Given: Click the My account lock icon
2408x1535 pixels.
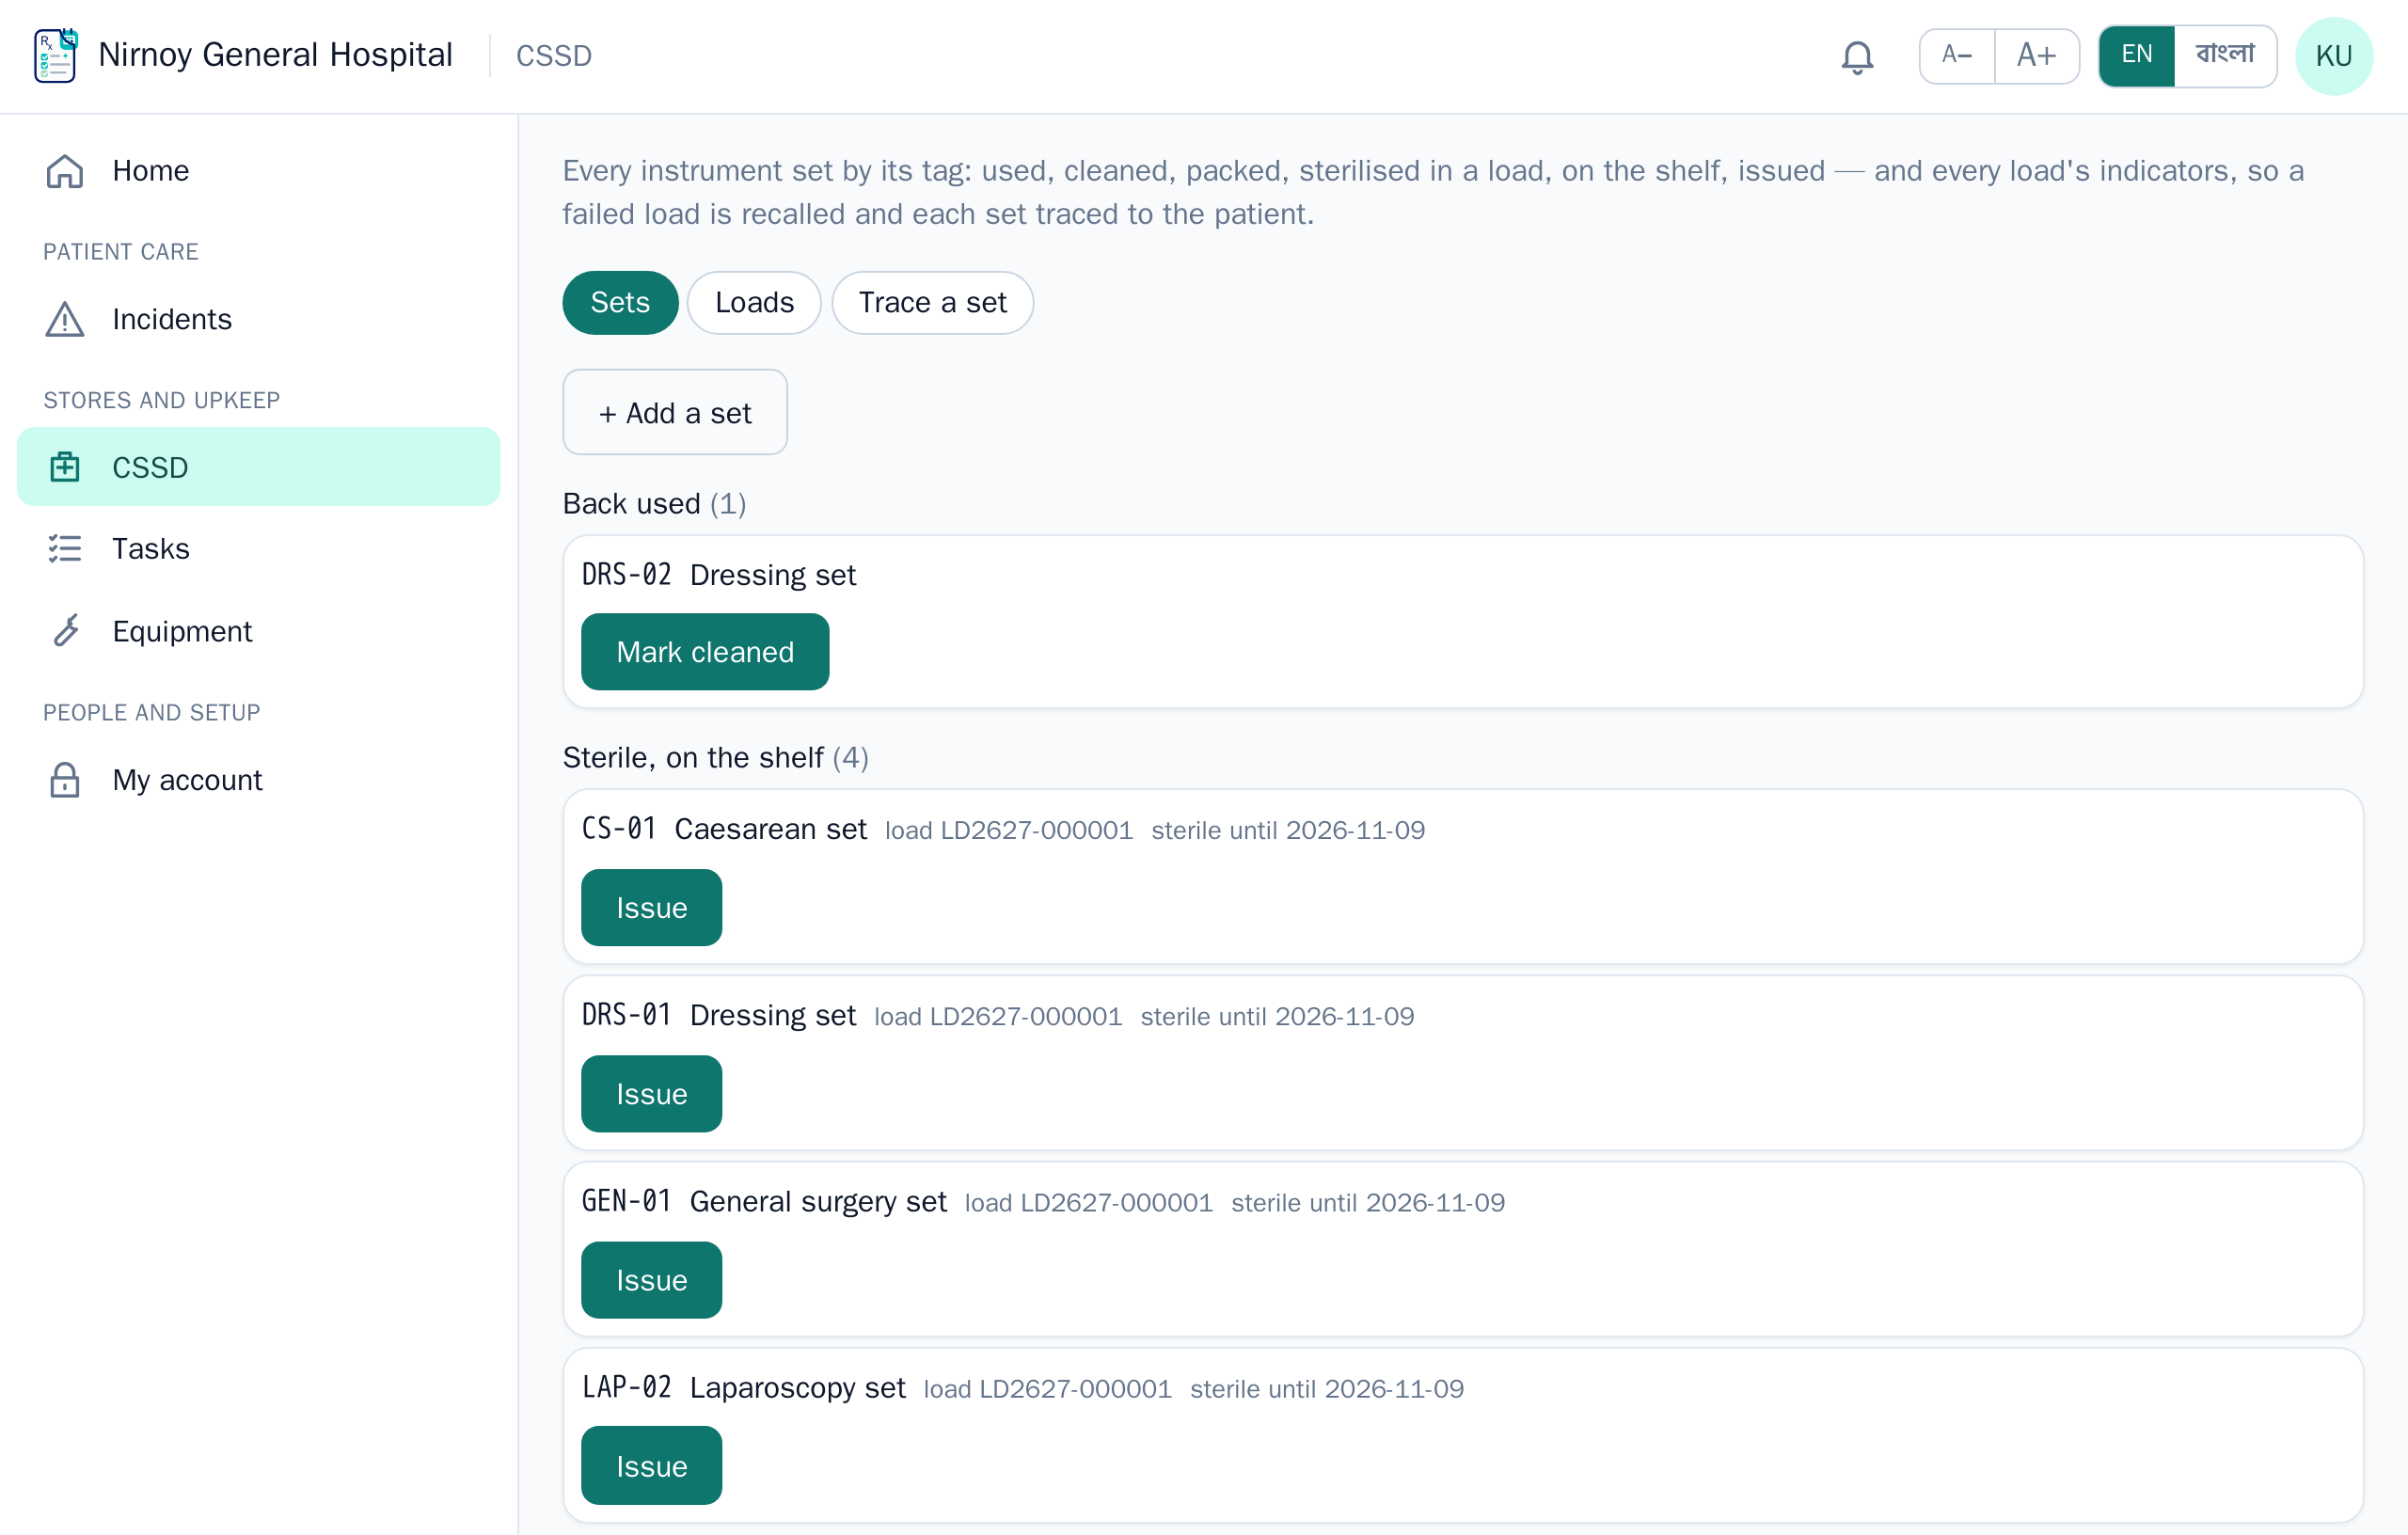Looking at the screenshot, I should [x=65, y=779].
